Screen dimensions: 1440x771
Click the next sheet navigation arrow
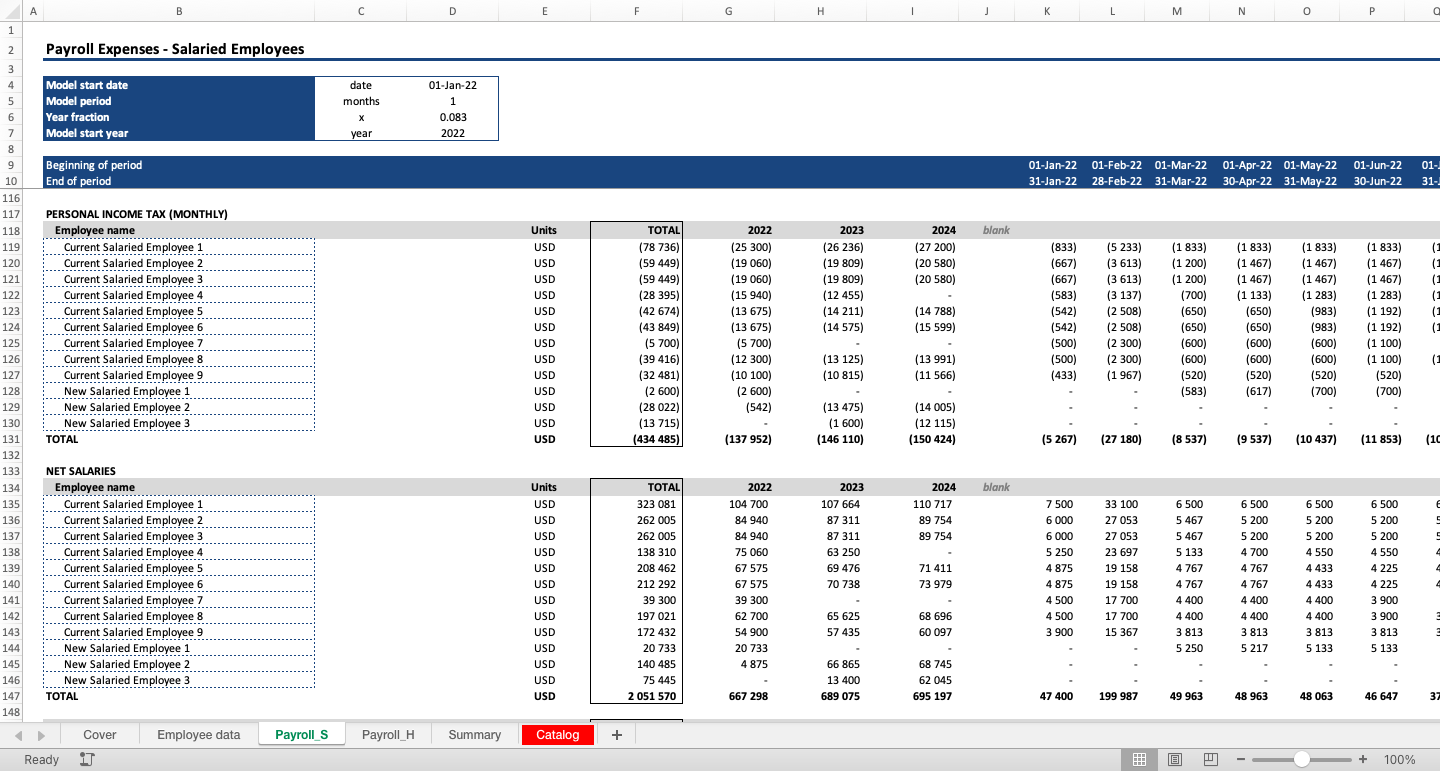point(41,735)
